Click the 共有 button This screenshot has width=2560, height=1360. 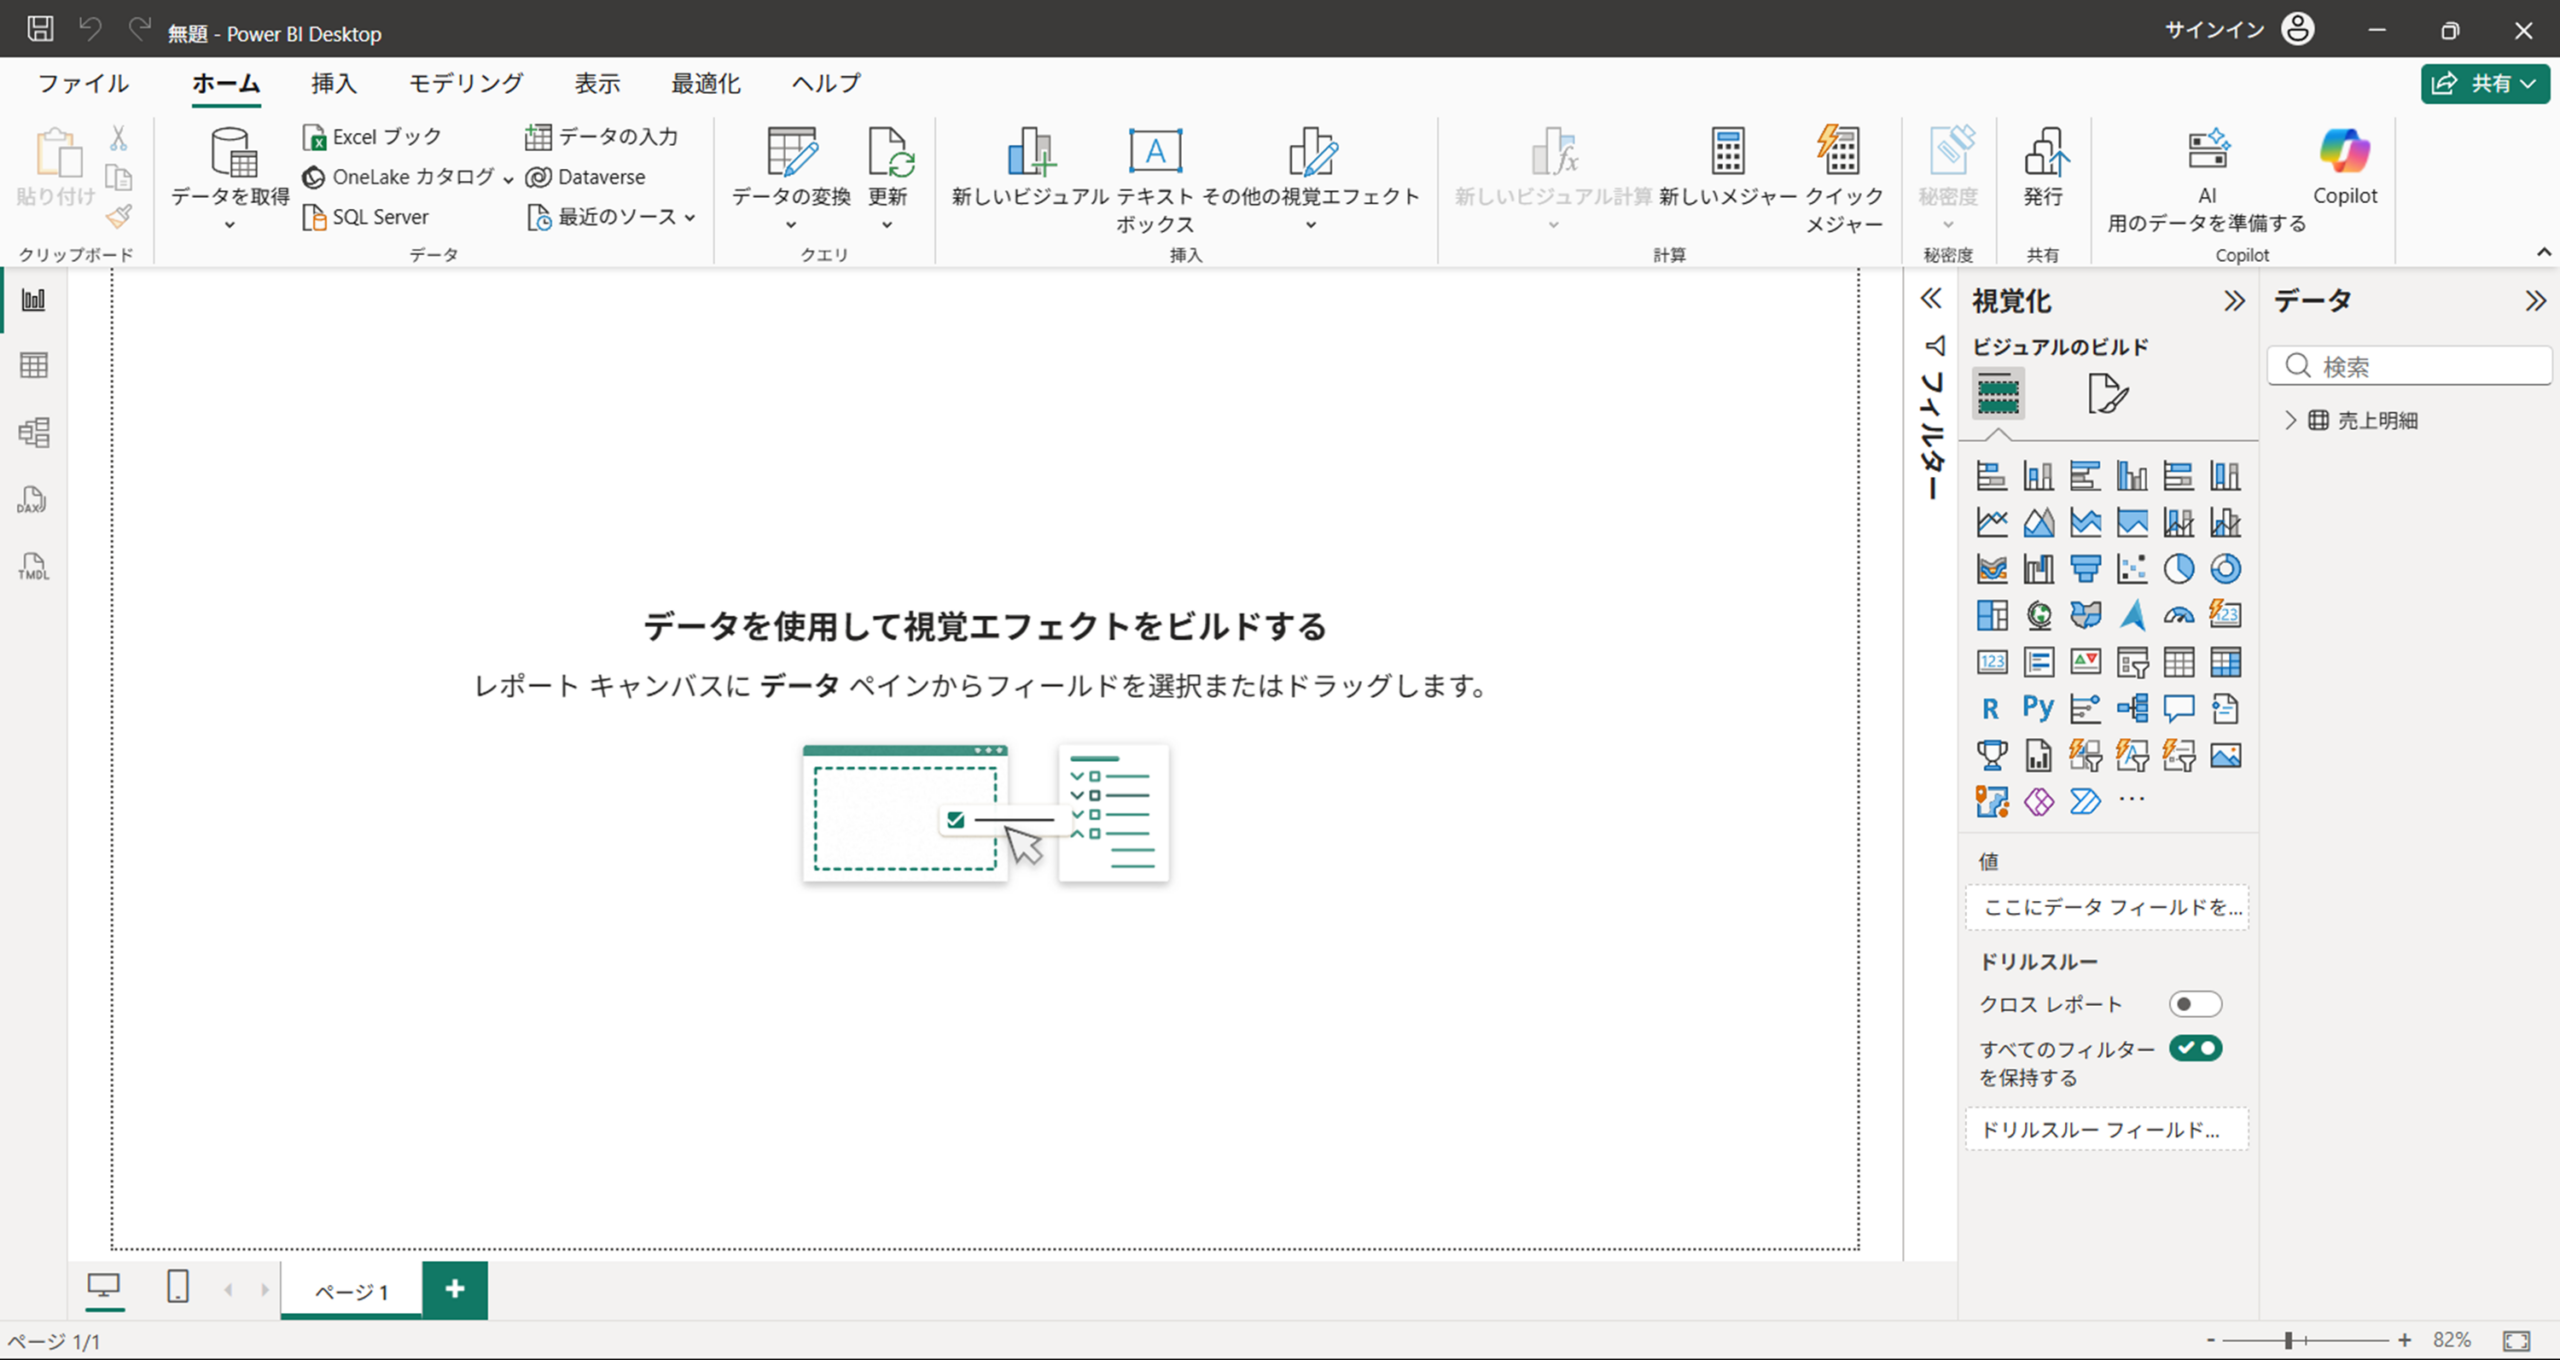coord(2484,83)
